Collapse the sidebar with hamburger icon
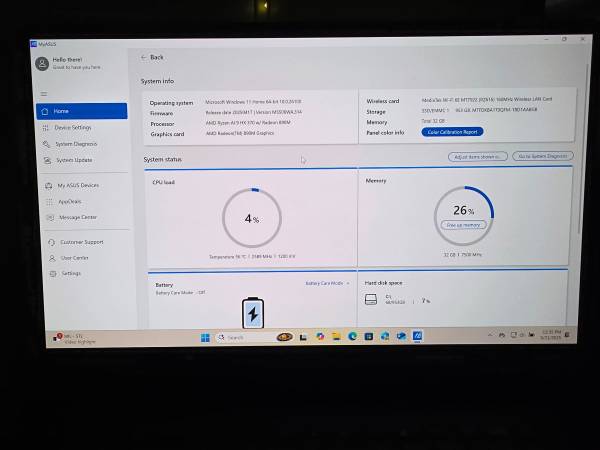 point(43,94)
